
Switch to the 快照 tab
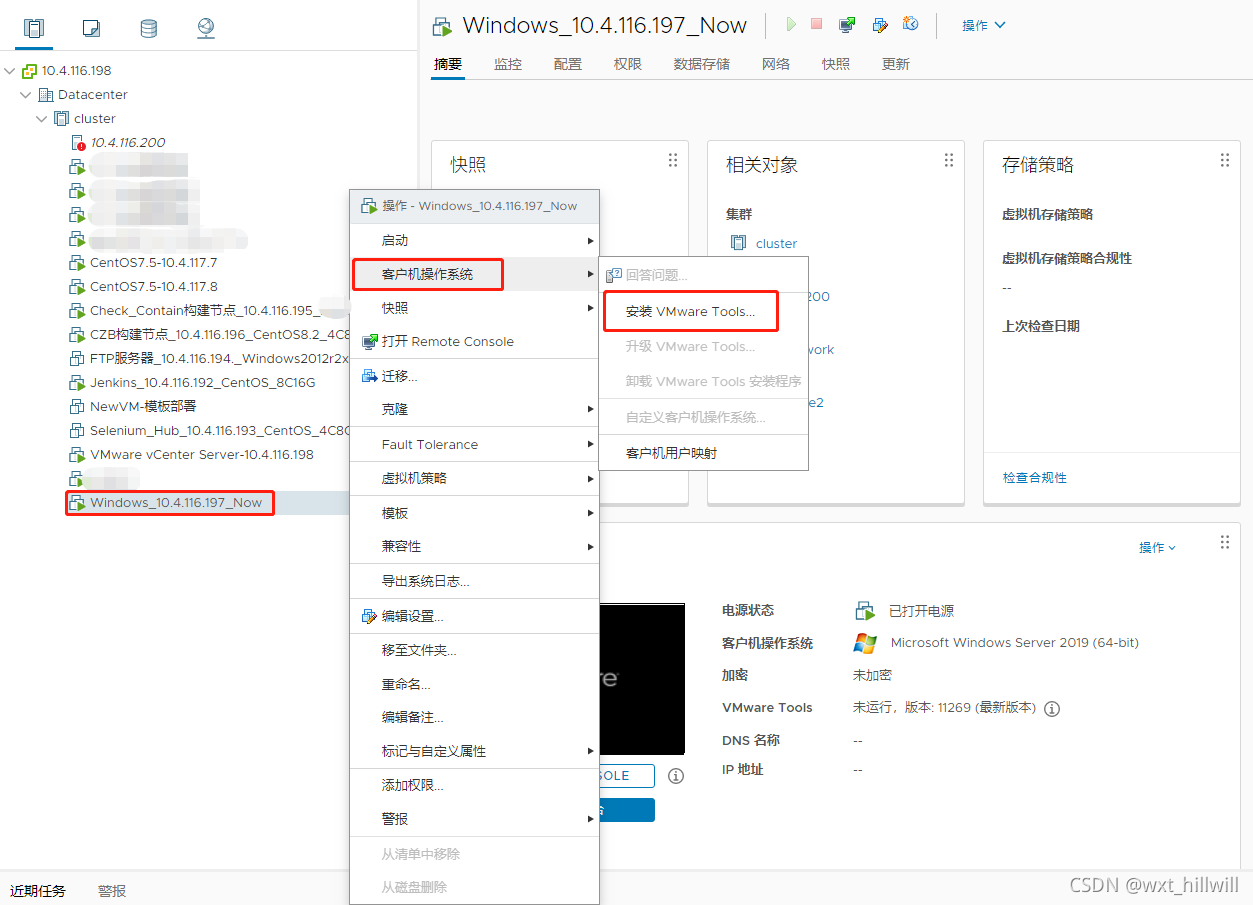836,64
